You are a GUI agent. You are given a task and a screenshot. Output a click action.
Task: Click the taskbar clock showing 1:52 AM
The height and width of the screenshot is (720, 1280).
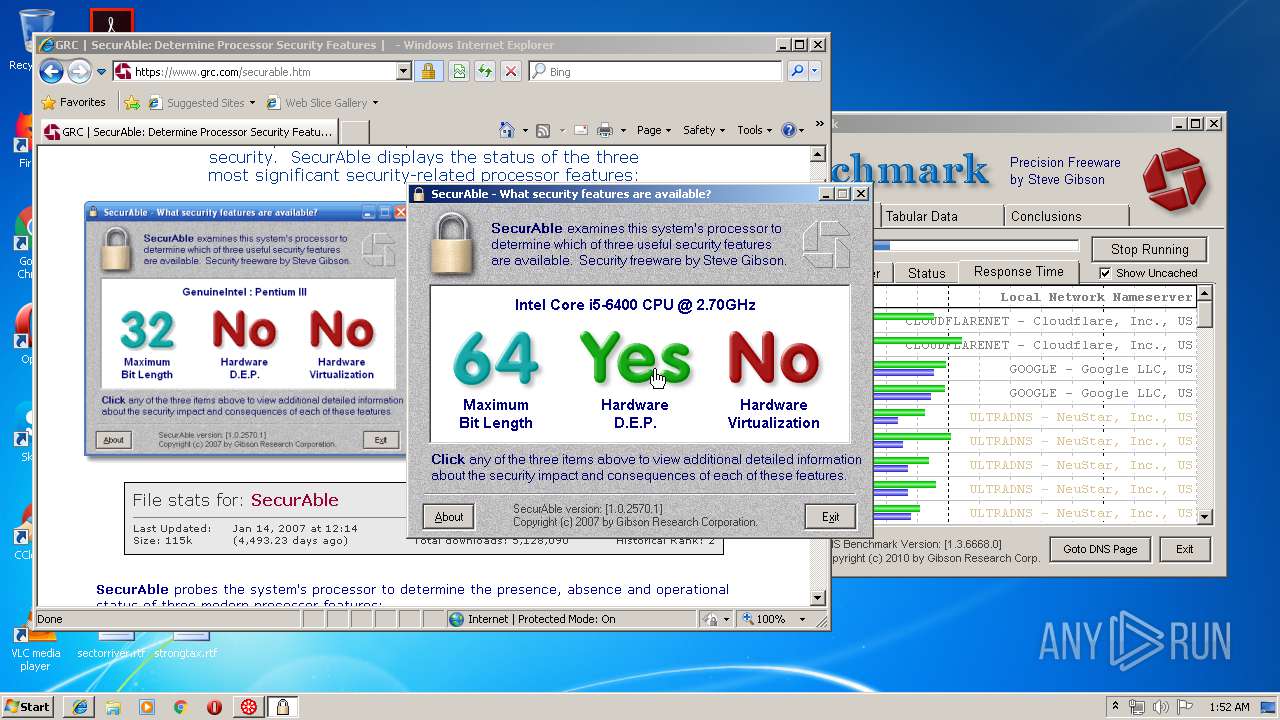pyautogui.click(x=1229, y=707)
